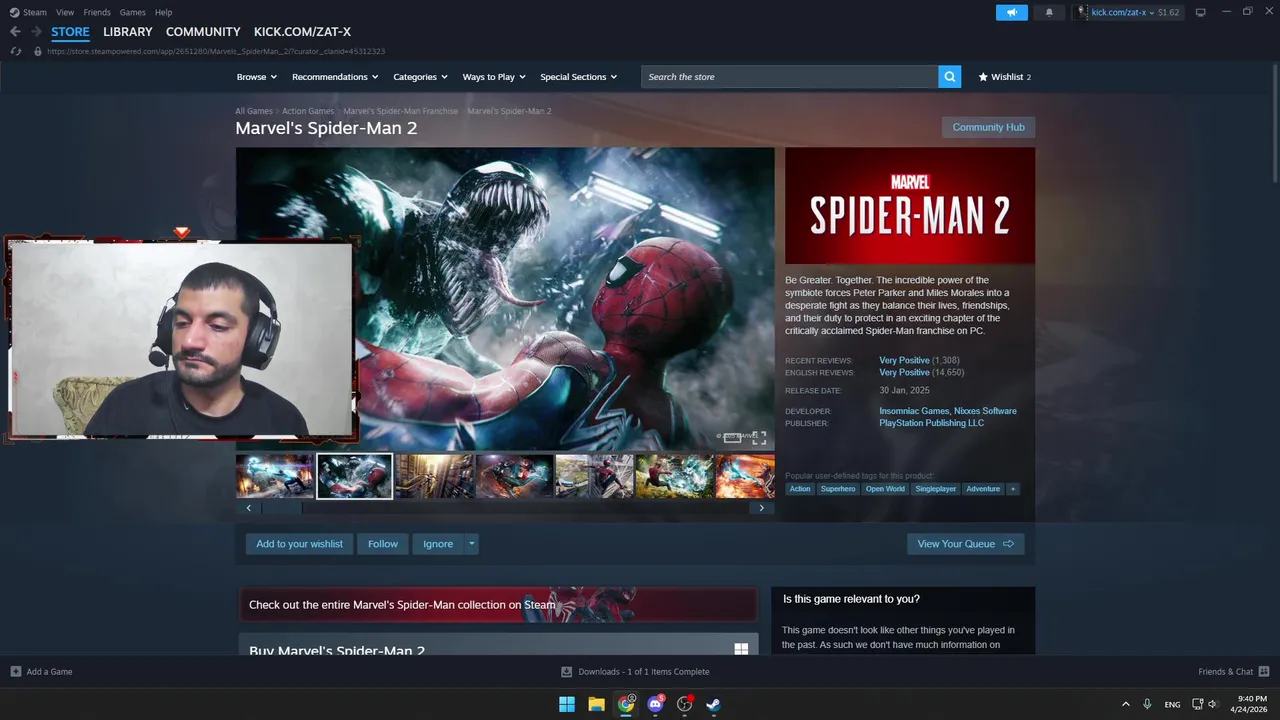
Task: Open Insomniac Games developer link
Action: (914, 411)
